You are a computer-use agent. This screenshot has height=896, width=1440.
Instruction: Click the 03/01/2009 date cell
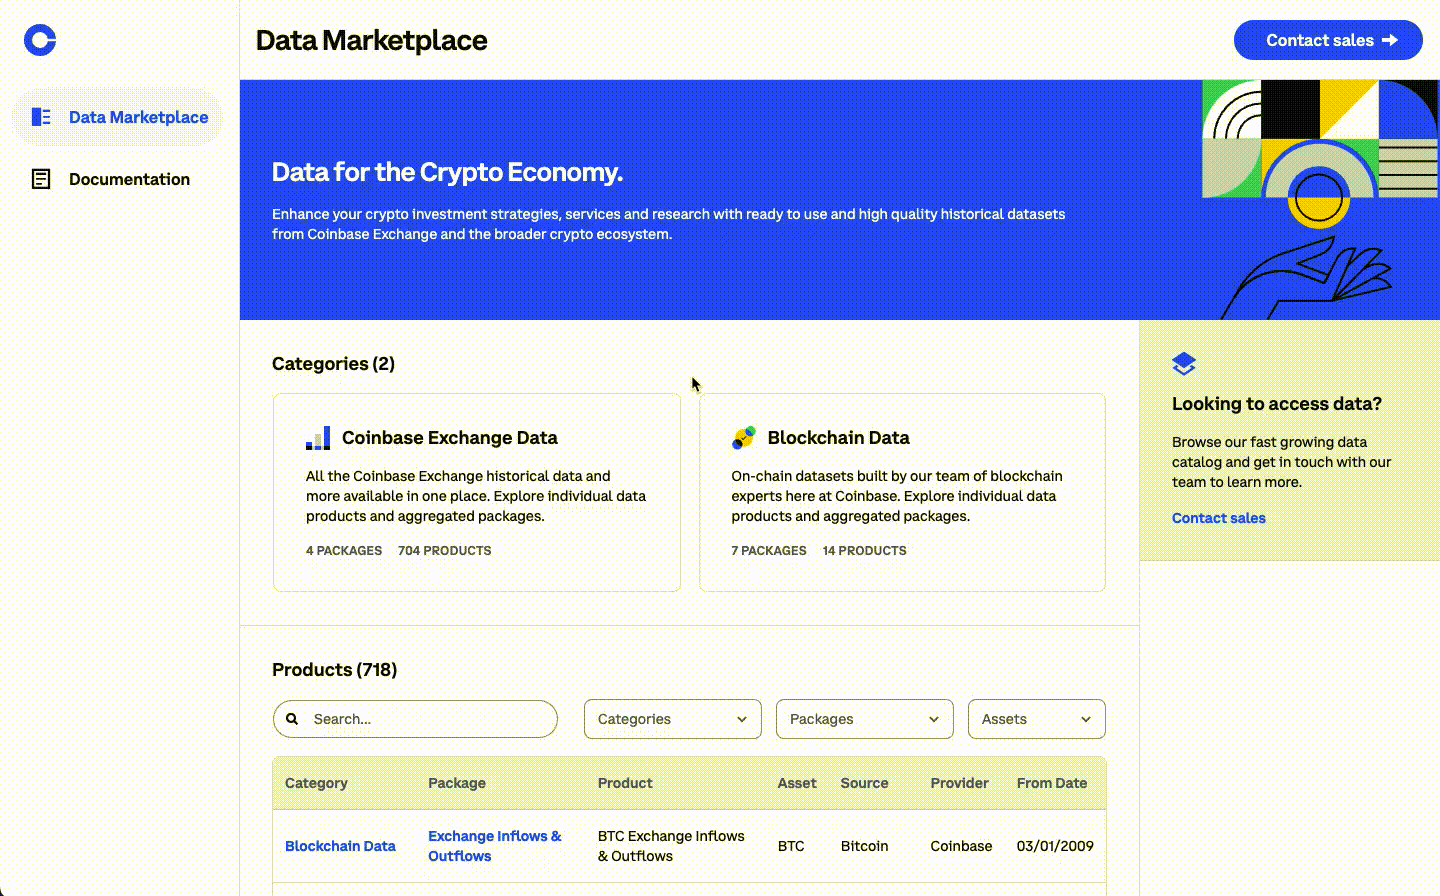[x=1055, y=846]
